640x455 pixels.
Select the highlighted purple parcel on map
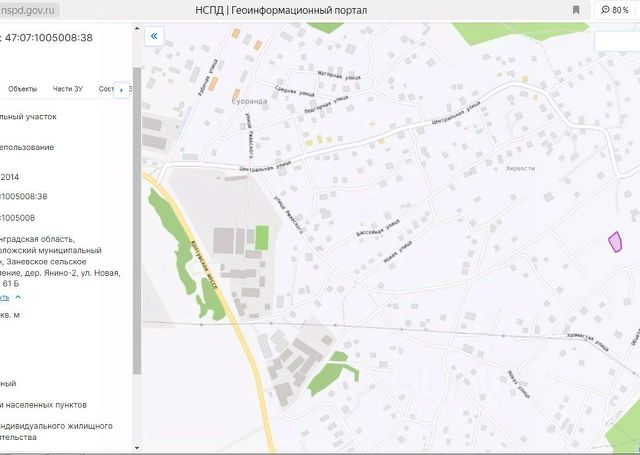click(x=615, y=242)
